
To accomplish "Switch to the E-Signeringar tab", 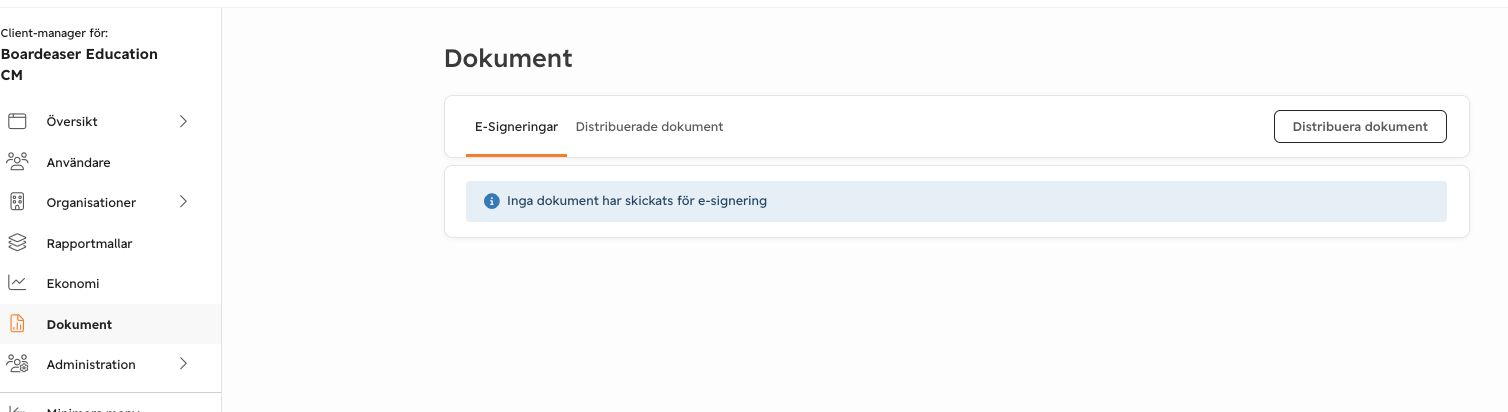I will point(516,127).
